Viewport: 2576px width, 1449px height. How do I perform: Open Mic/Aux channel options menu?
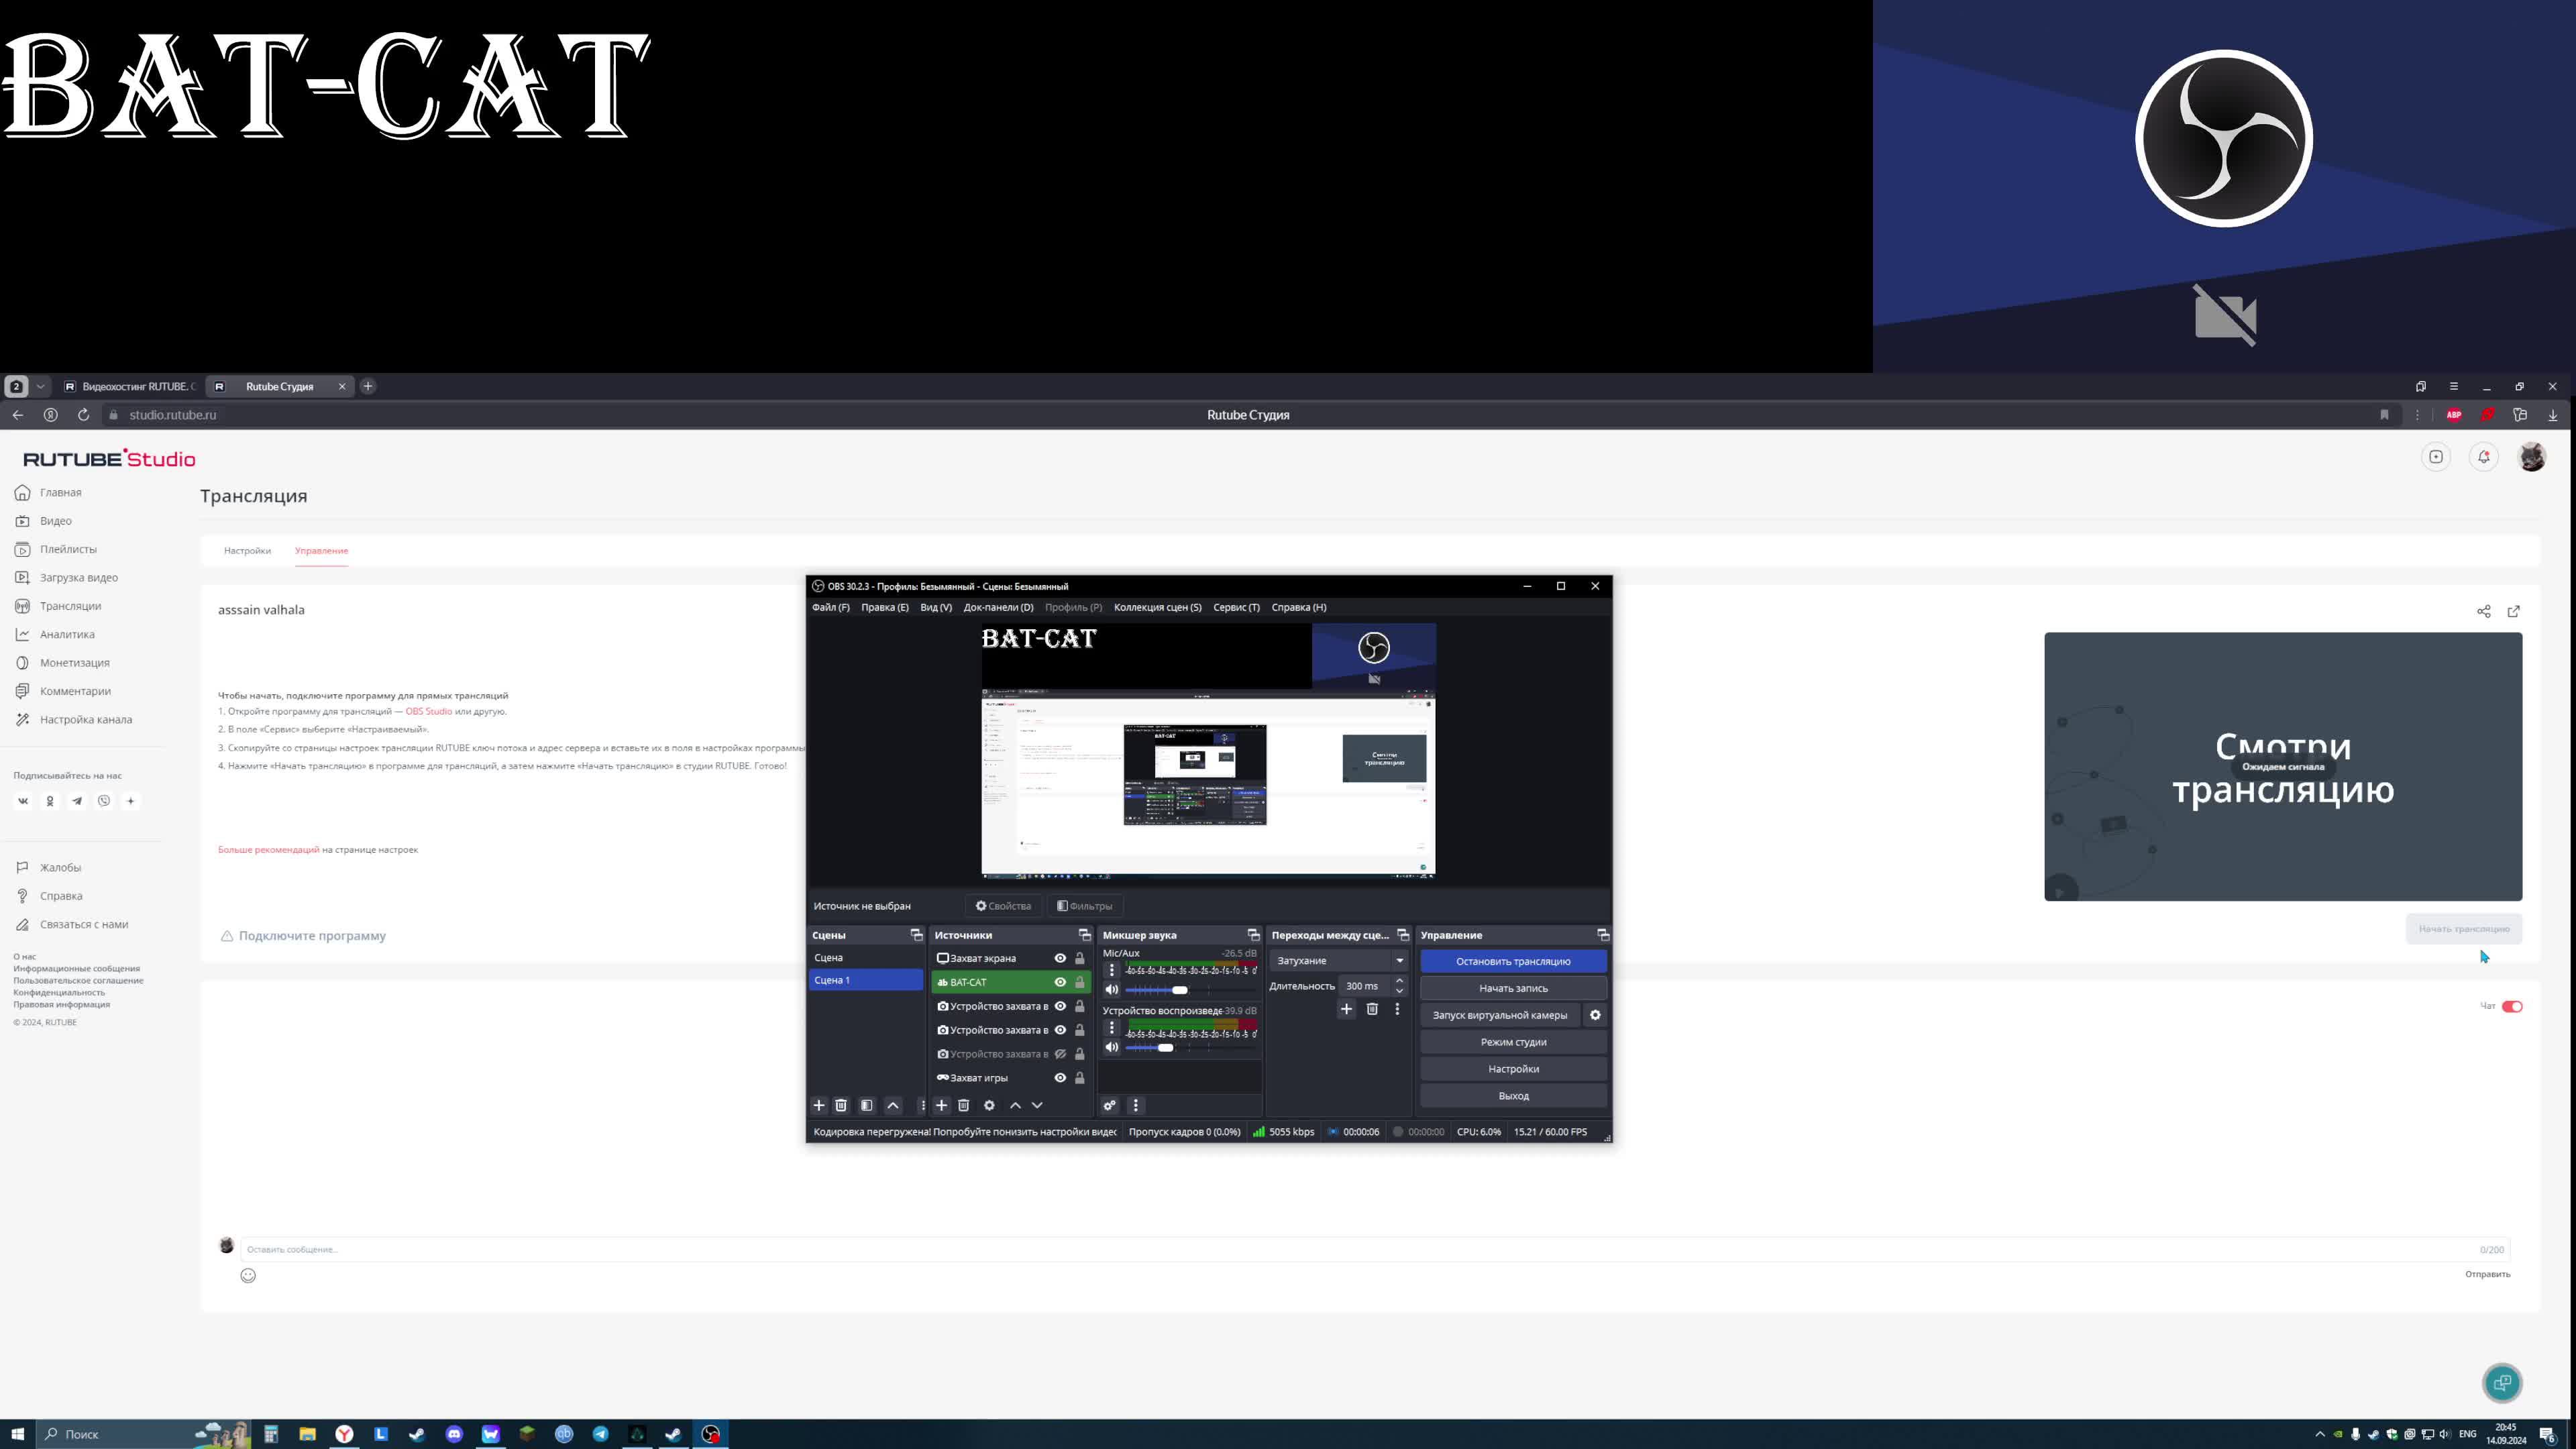click(1111, 970)
